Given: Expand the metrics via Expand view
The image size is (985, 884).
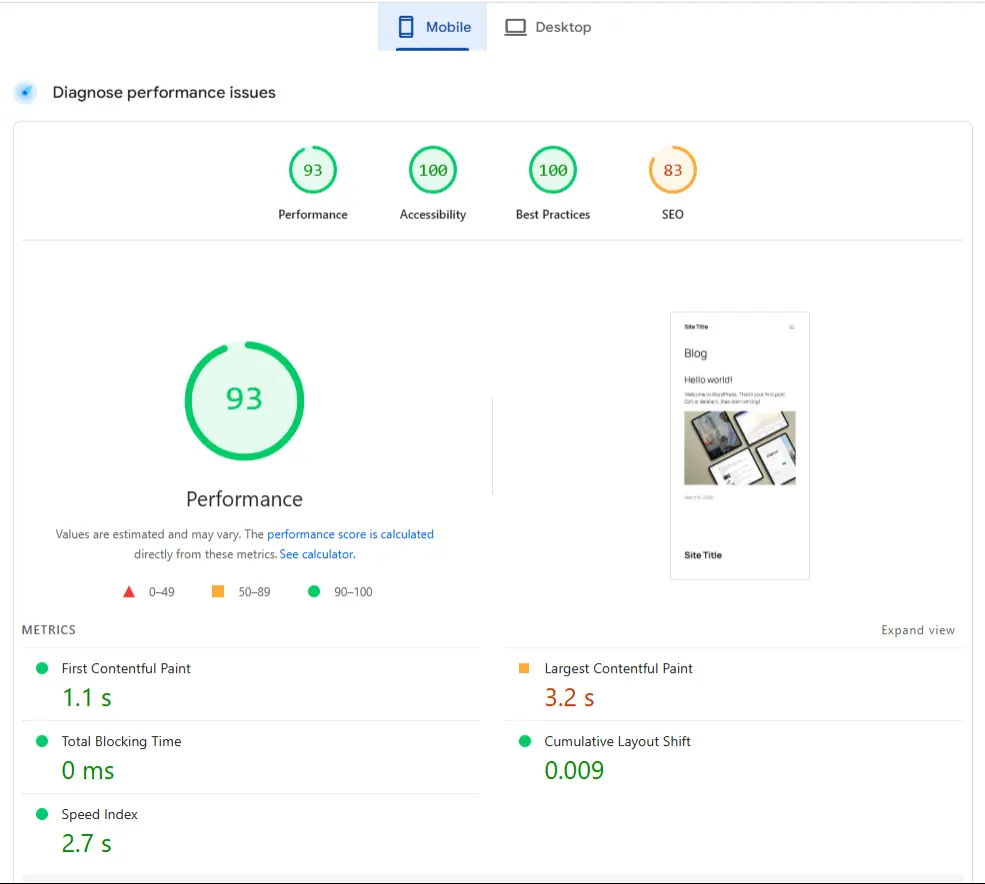Looking at the screenshot, I should point(917,630).
